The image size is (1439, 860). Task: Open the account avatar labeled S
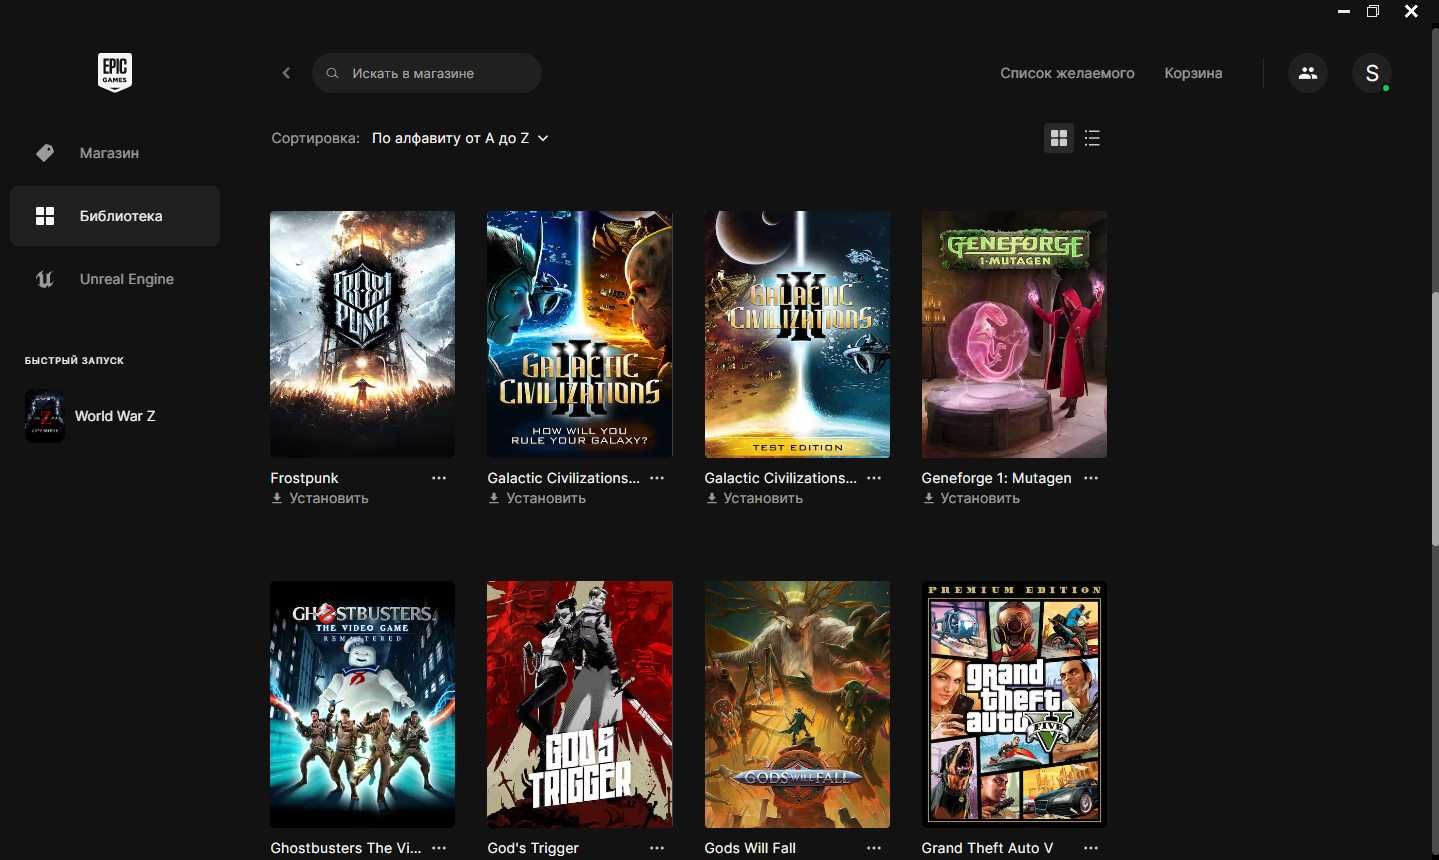(1372, 73)
